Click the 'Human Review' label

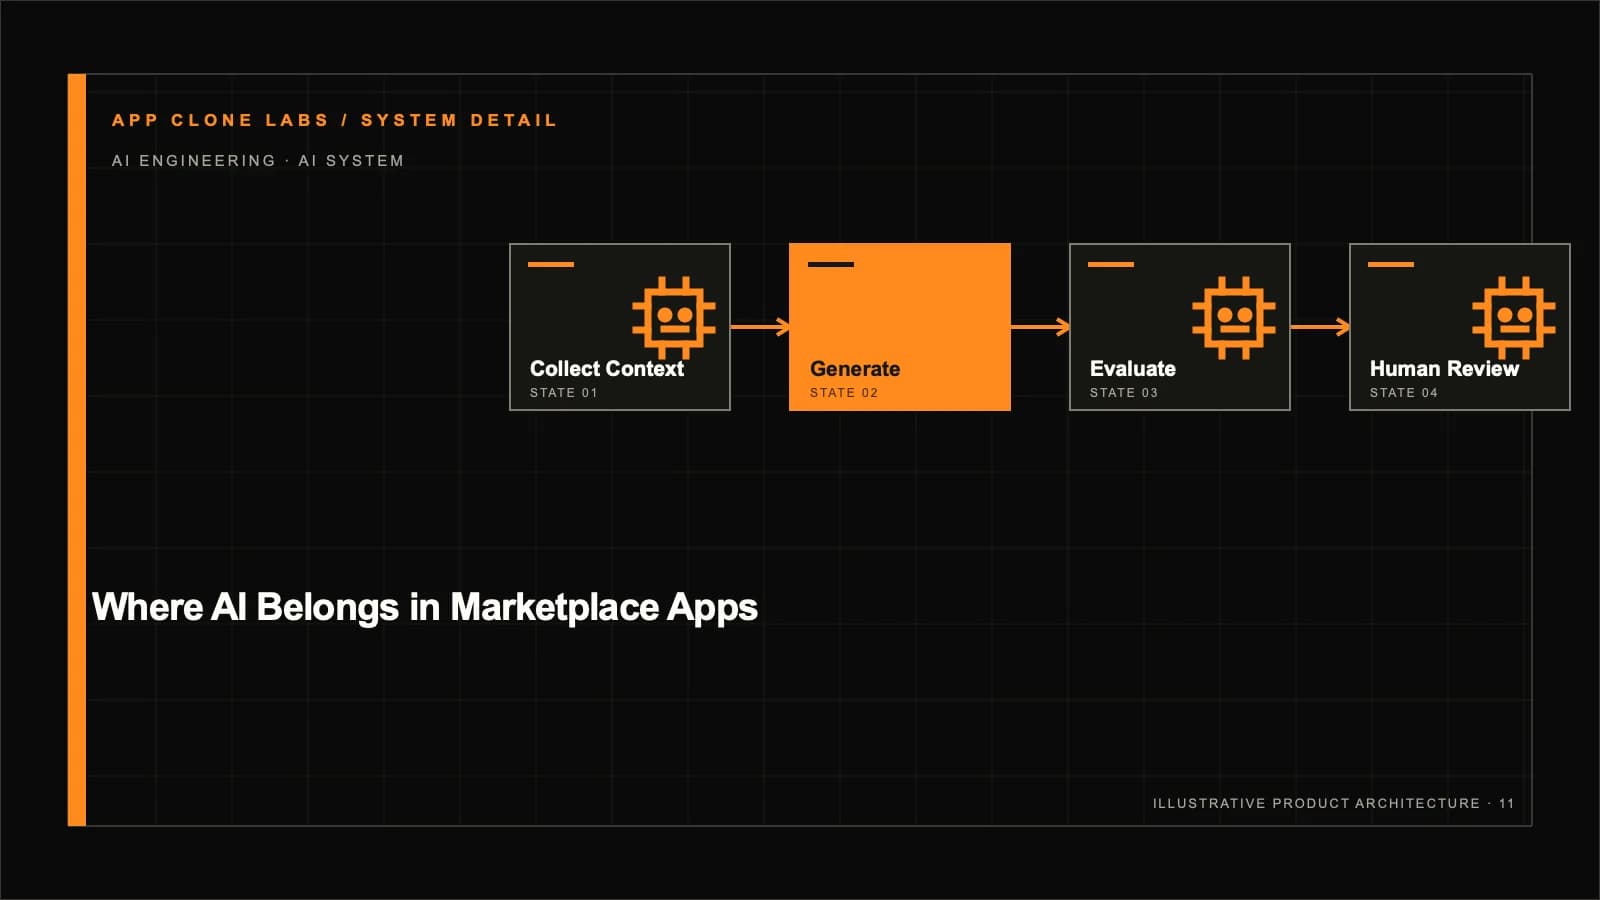tap(1444, 369)
